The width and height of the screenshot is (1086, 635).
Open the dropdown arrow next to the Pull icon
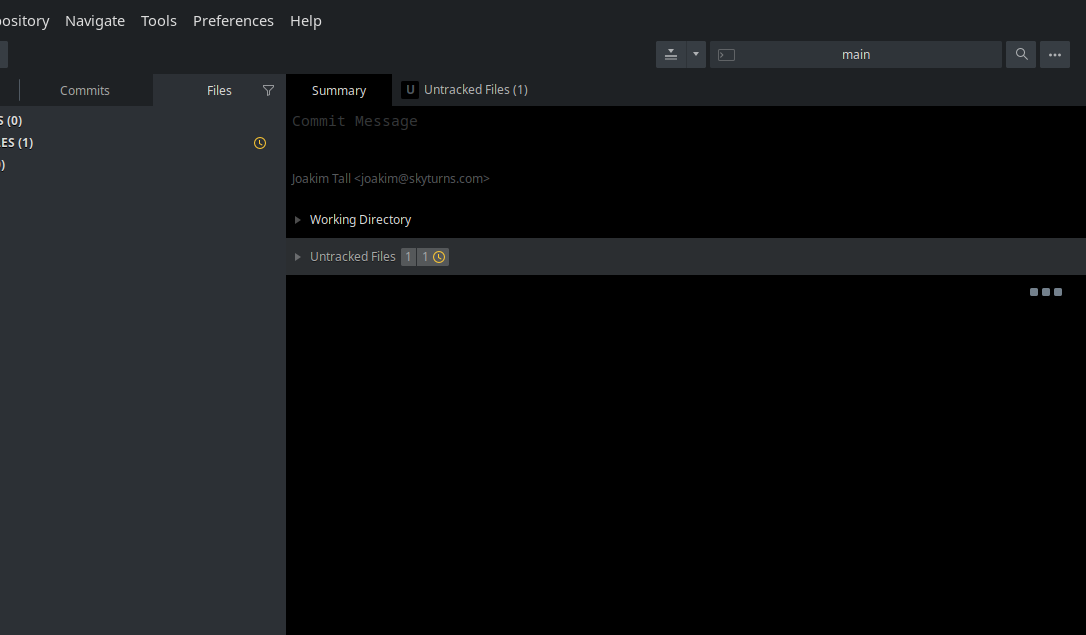click(696, 54)
